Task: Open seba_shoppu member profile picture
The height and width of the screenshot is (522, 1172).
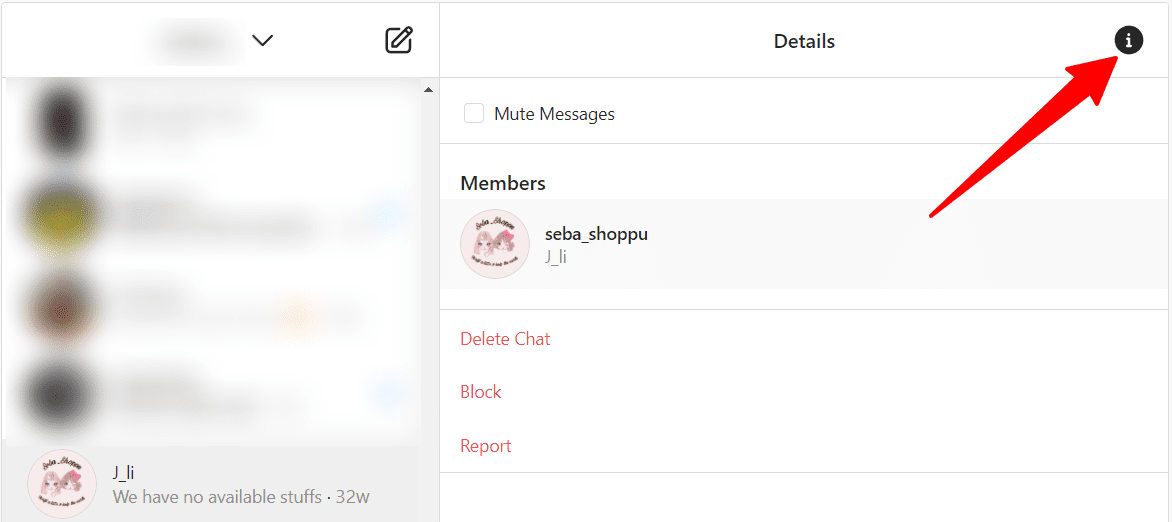Action: click(495, 244)
